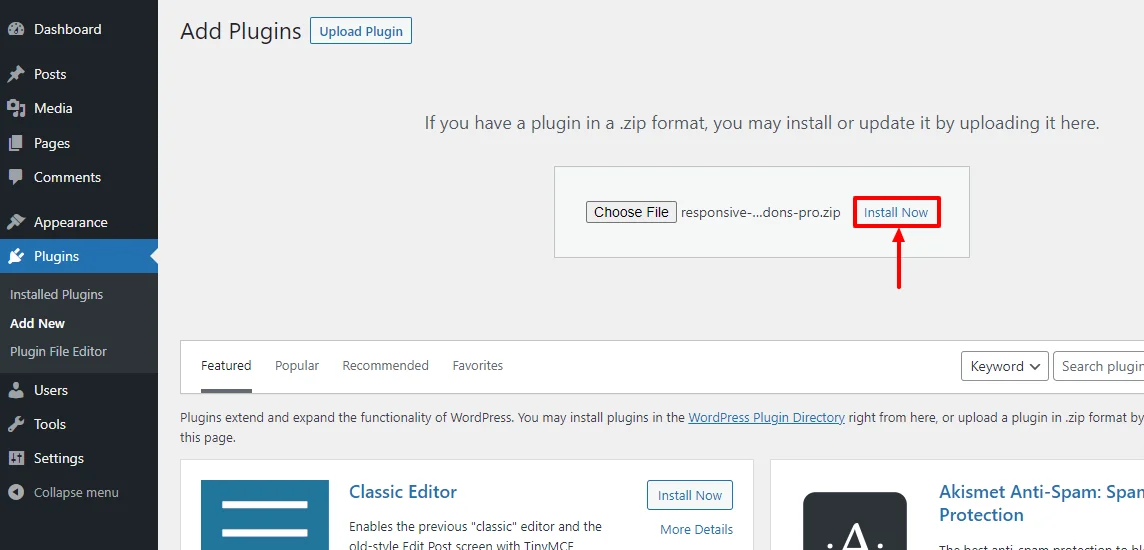
Task: Open More Details for Classic Editor
Action: tap(697, 530)
